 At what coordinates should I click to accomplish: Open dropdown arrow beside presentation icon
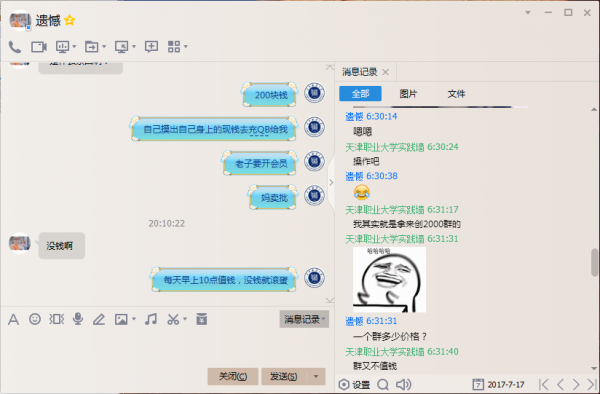(x=74, y=47)
